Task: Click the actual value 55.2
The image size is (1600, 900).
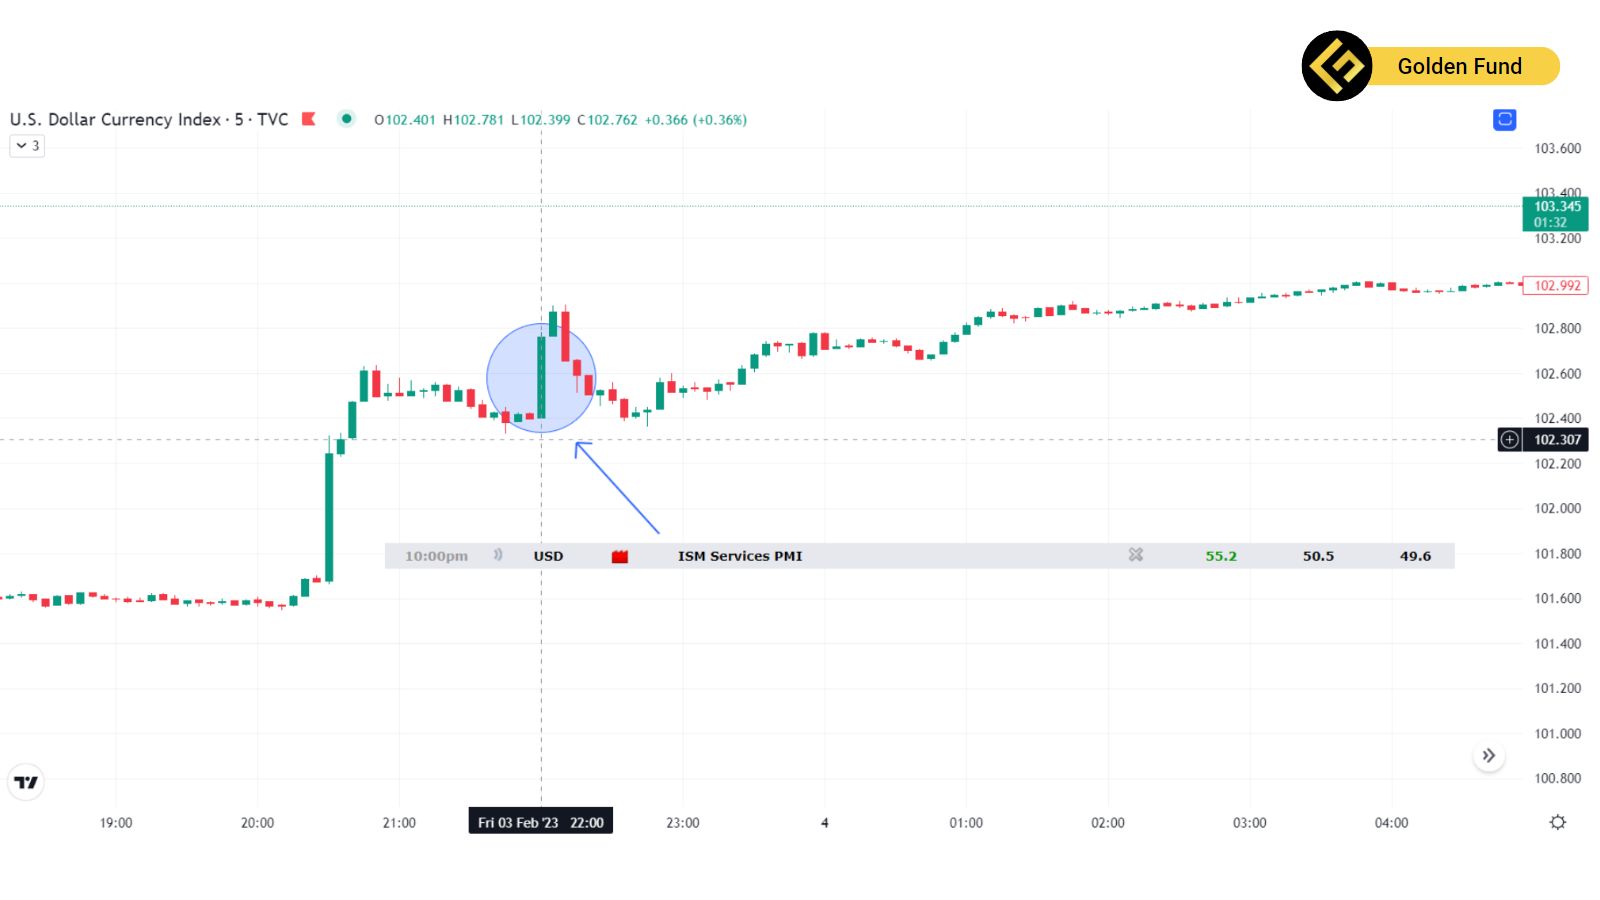Action: 1221,556
